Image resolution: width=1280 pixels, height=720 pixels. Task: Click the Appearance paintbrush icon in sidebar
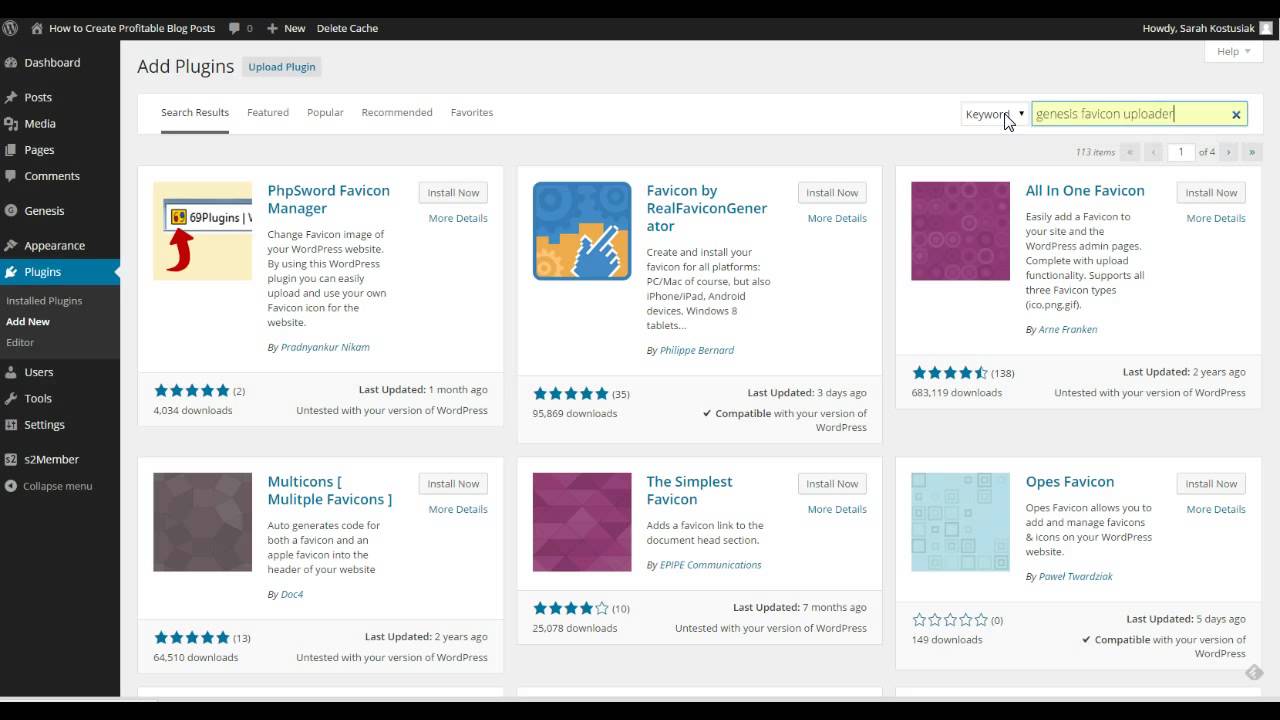point(11,245)
